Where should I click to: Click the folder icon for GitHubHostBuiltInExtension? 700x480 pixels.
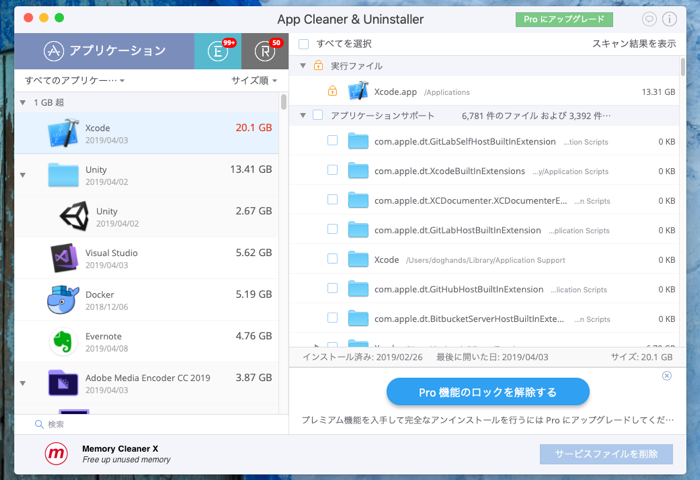pos(358,289)
